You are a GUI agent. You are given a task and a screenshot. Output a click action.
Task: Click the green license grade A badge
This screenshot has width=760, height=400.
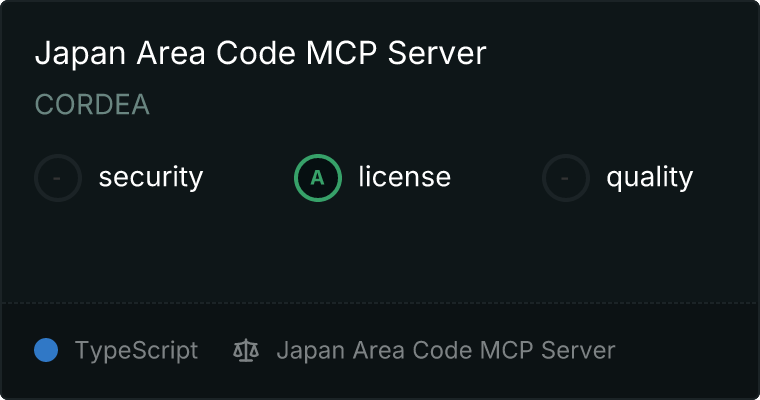click(x=318, y=178)
